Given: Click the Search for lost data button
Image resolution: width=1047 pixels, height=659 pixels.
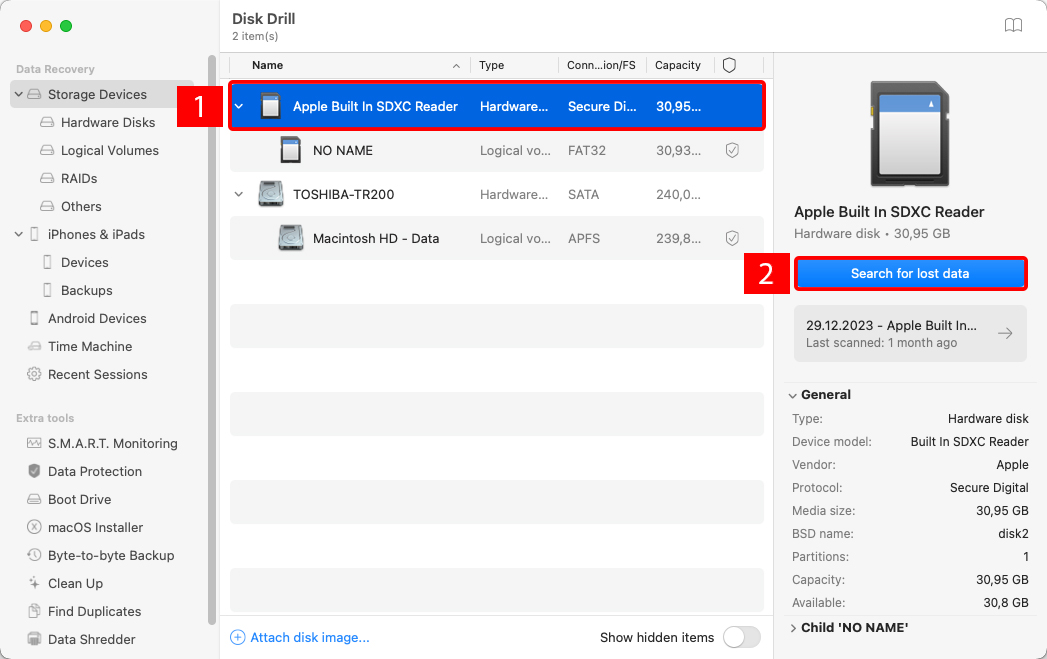Looking at the screenshot, I should coord(910,274).
